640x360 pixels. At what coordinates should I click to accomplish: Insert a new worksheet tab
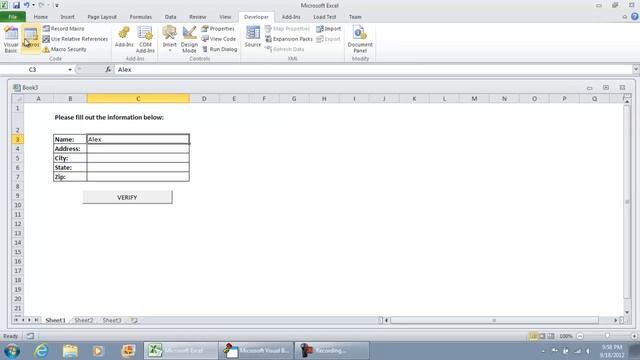point(134,320)
